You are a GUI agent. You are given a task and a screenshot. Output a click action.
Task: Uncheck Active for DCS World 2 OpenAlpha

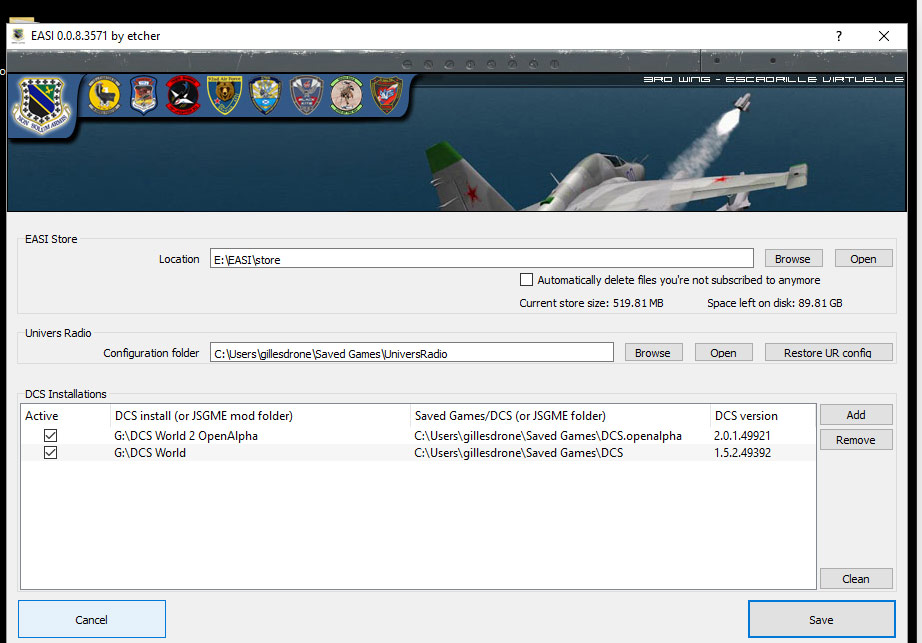[50, 436]
